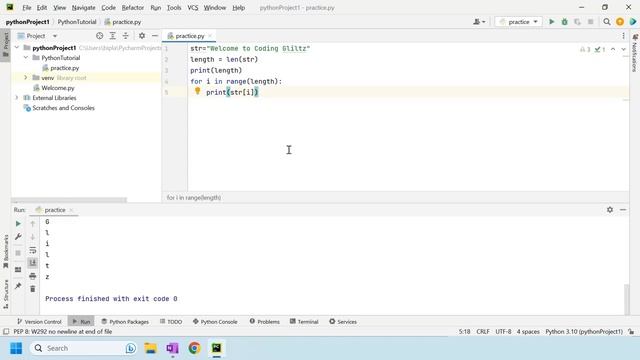Image resolution: width=640 pixels, height=360 pixels.
Task: Pin the Run tab
Action: click(18, 286)
